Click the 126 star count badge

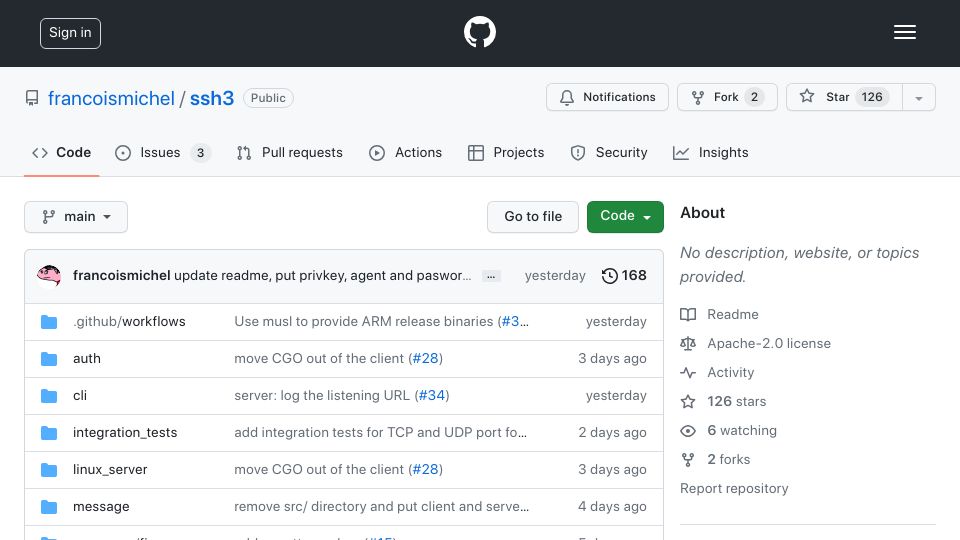(x=872, y=97)
